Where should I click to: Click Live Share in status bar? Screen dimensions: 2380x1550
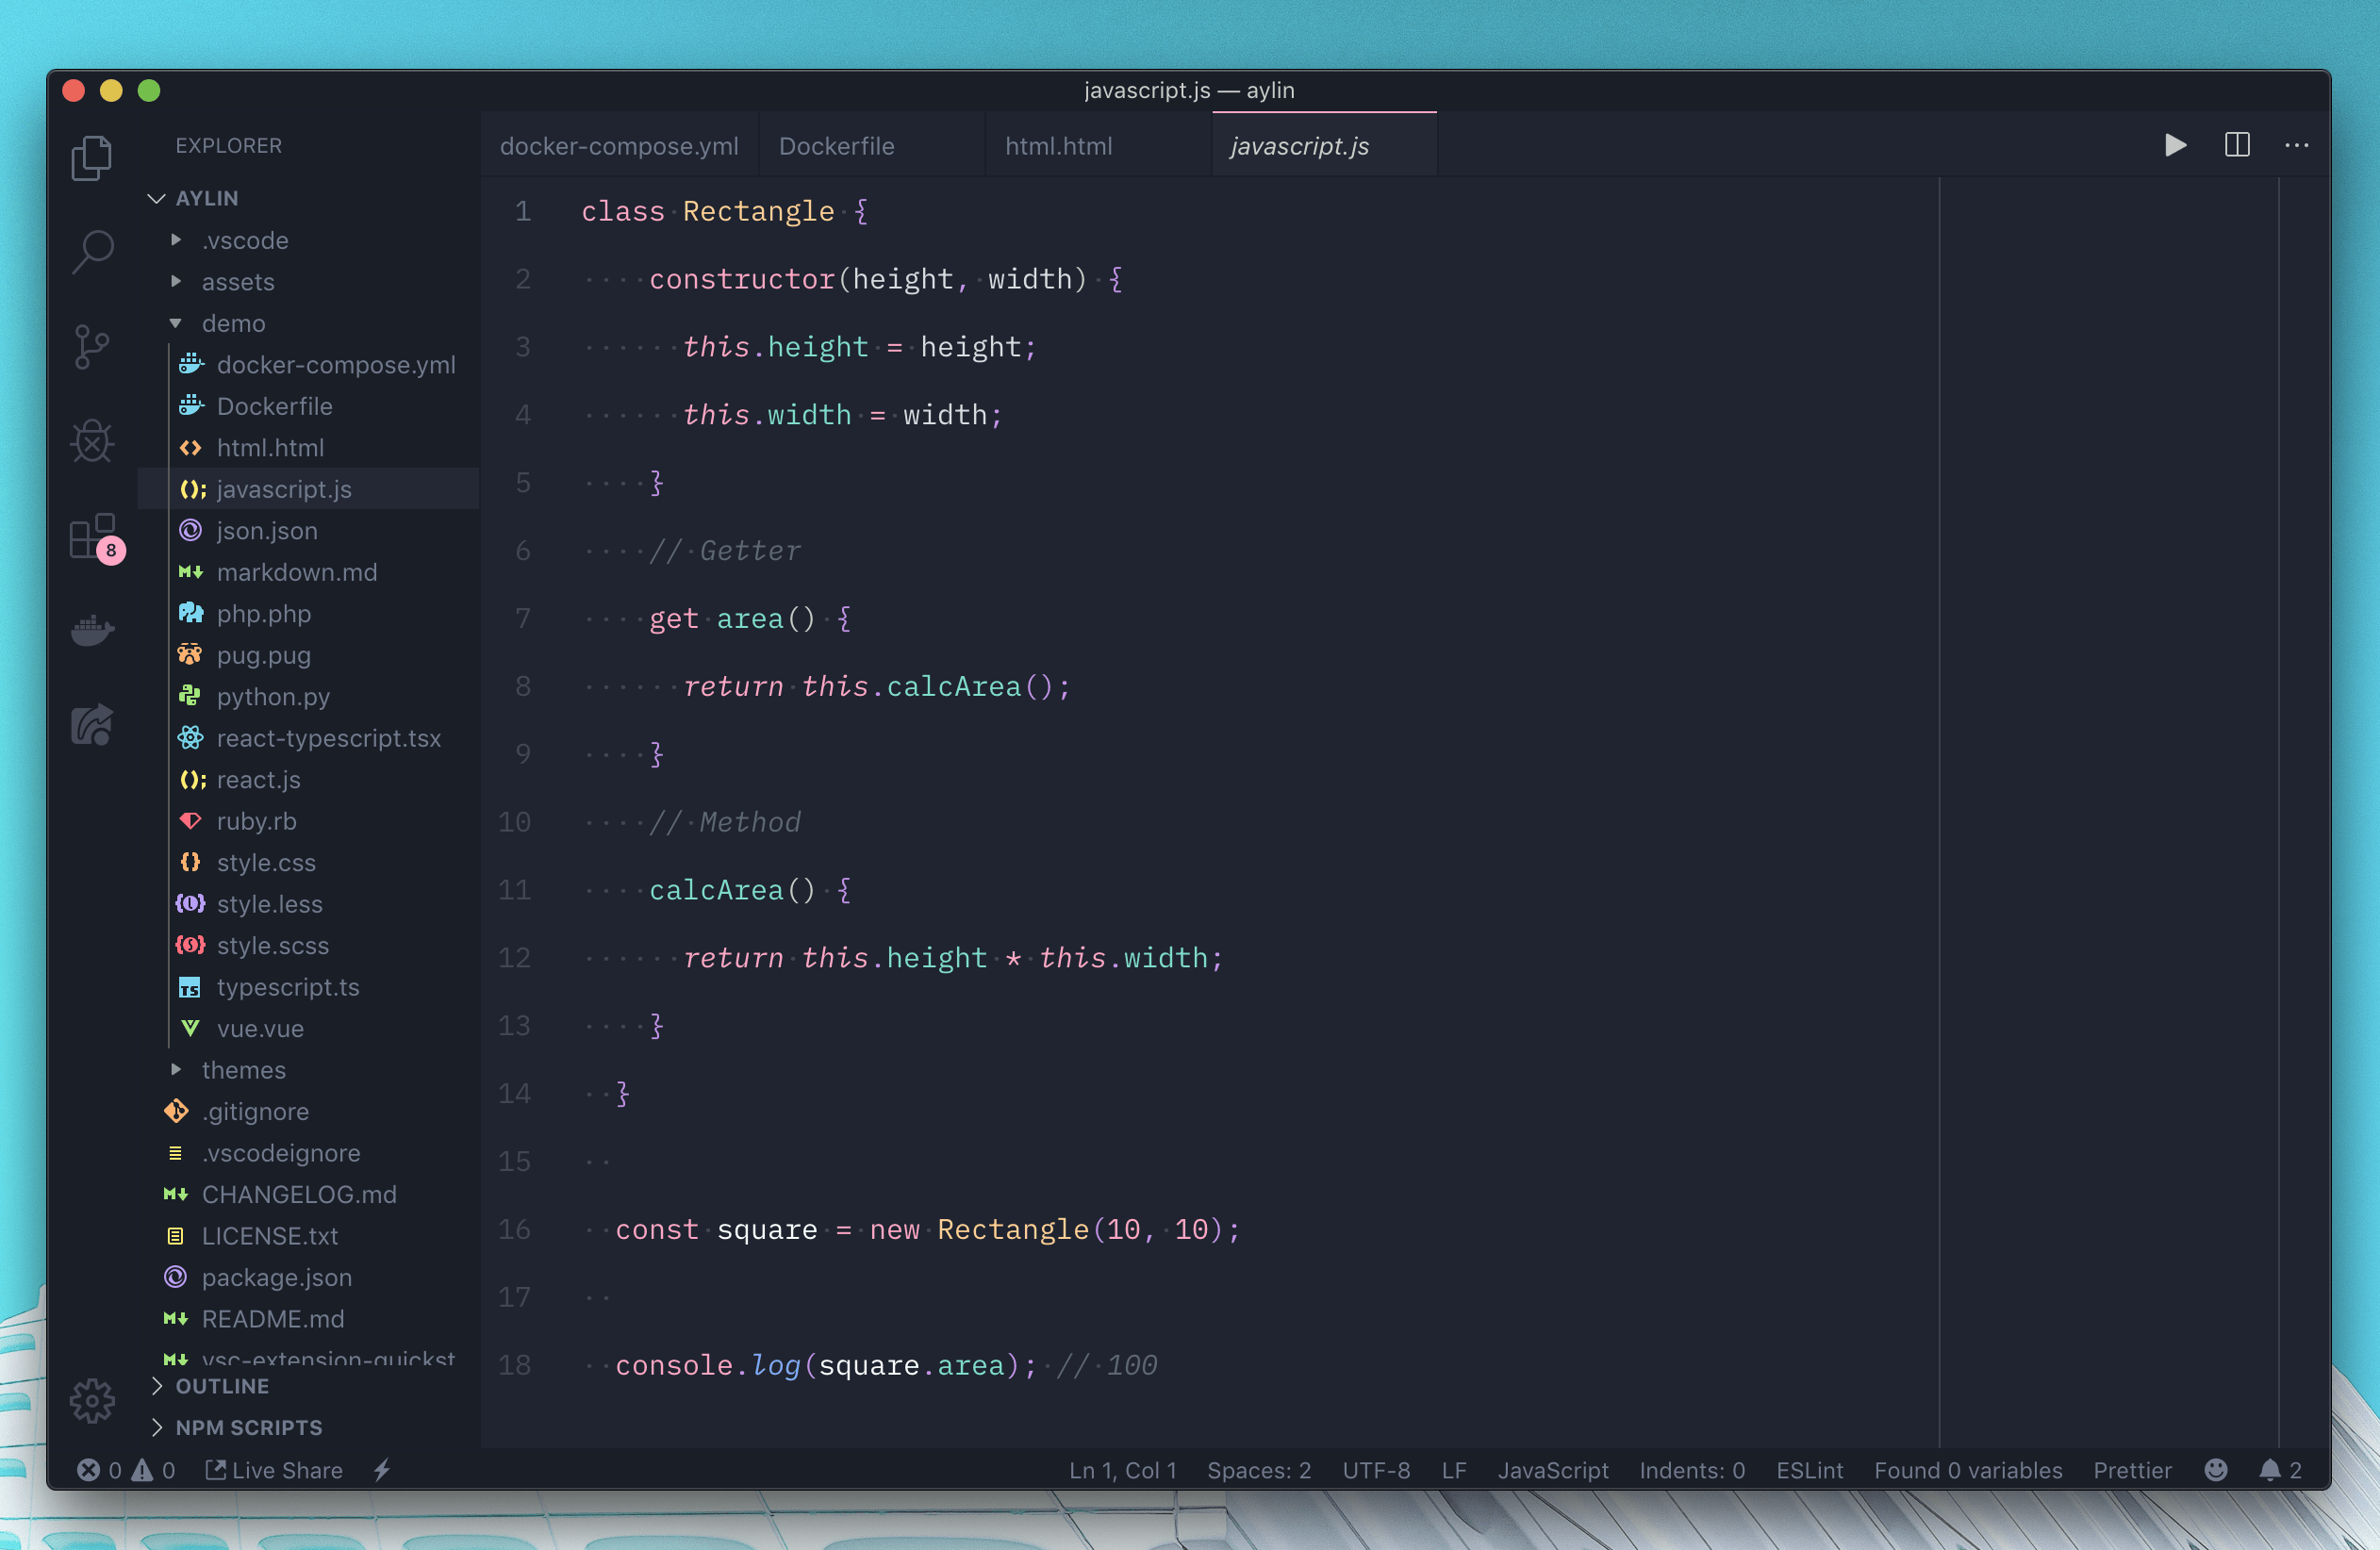pos(275,1470)
